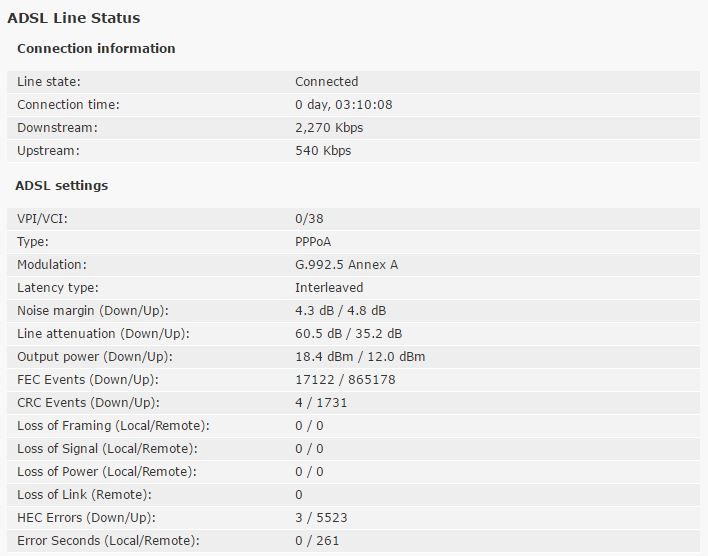Select the HEC Errors value 3 / 5523
This screenshot has width=708, height=556.
[x=321, y=518]
